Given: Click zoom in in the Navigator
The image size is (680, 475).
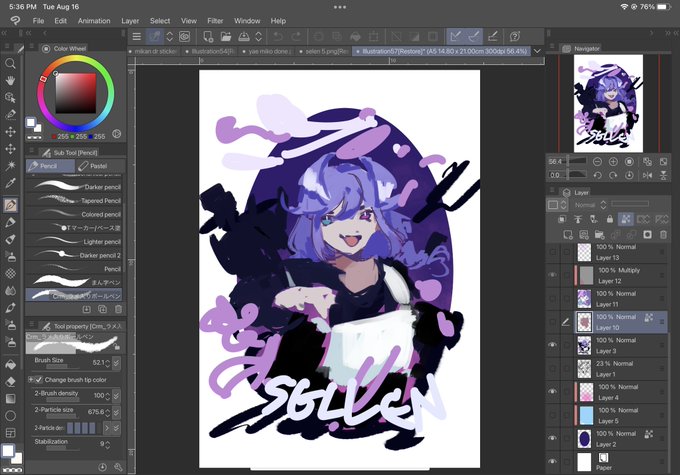Looking at the screenshot, I should pos(613,162).
